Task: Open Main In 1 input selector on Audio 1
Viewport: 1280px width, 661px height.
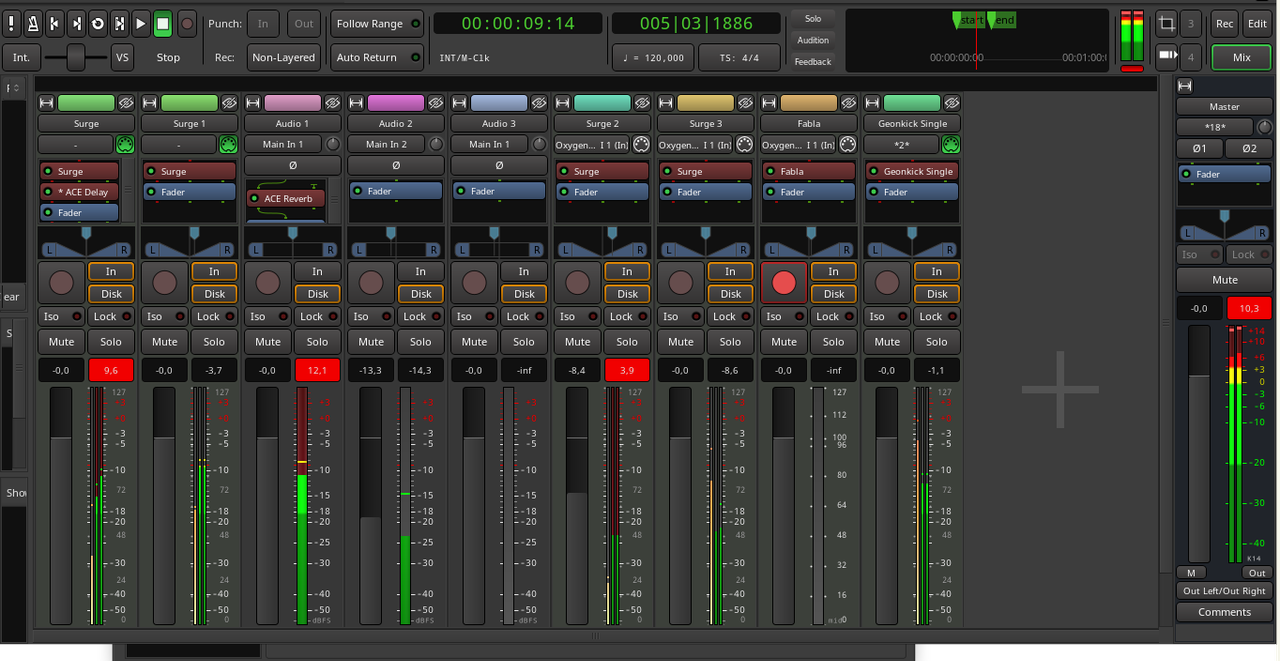Action: (282, 144)
